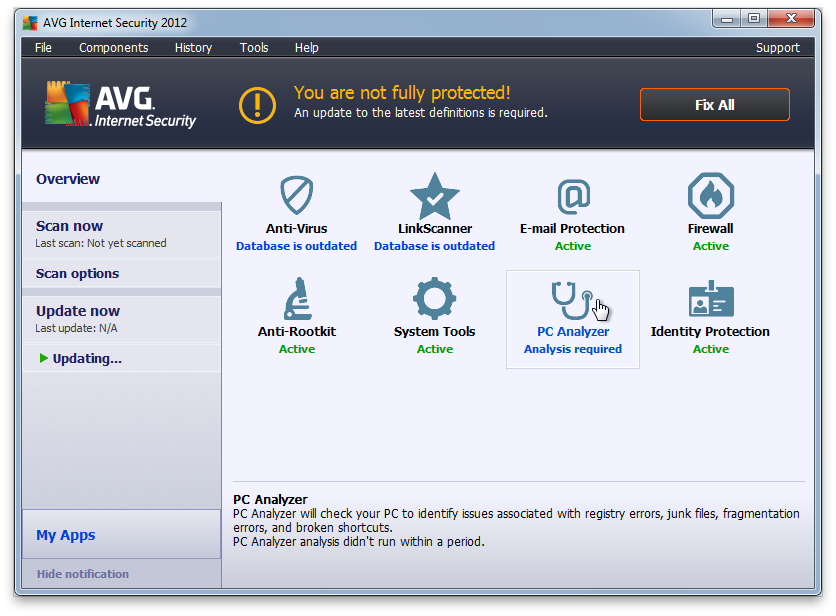Open the File menu
Image resolution: width=836 pixels, height=616 pixels.
43,47
